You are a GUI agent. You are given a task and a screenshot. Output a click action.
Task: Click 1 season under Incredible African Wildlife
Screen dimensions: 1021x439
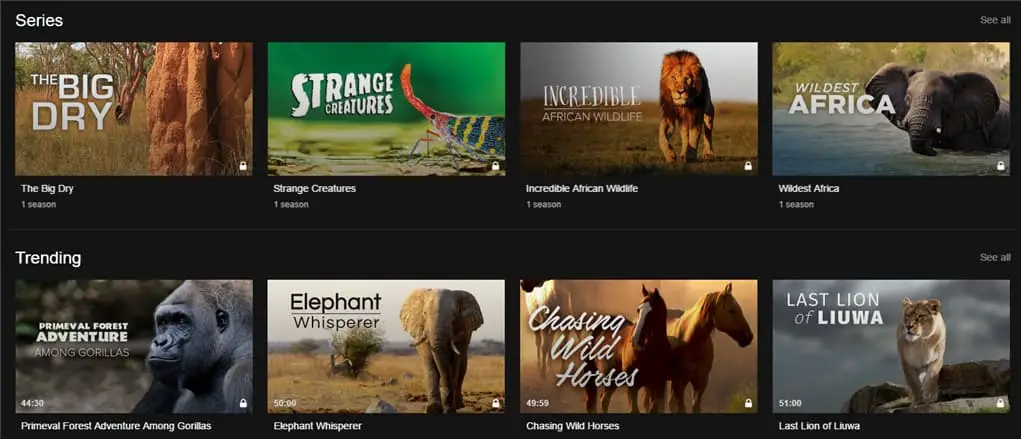pyautogui.click(x=544, y=205)
